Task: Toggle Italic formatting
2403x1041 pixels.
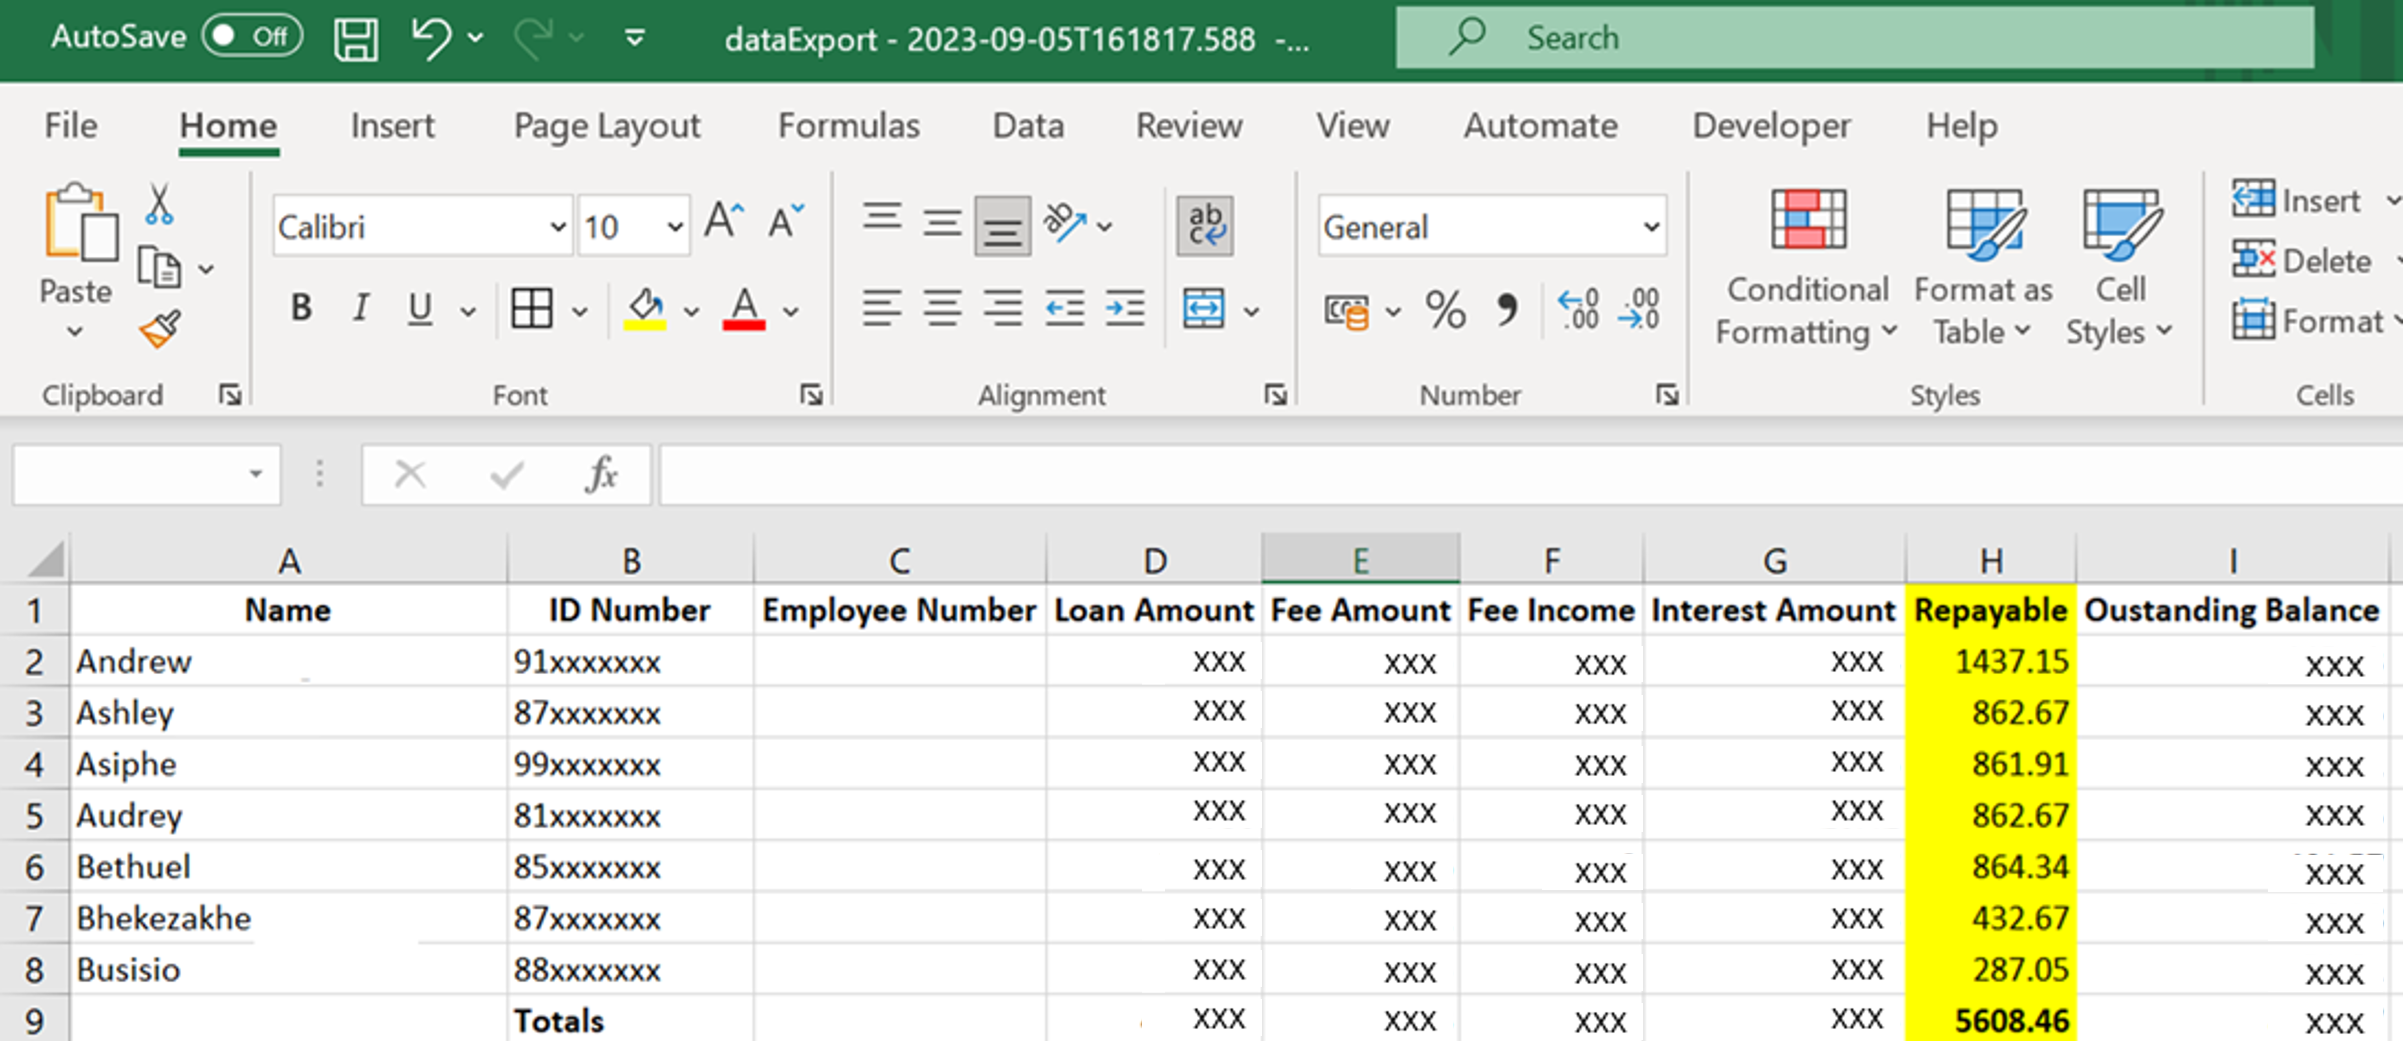Action: coord(361,308)
